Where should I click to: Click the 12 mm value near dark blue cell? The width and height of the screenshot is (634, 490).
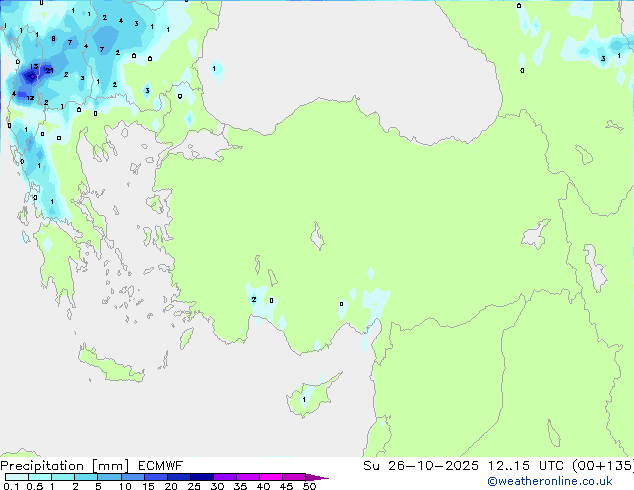[30, 98]
